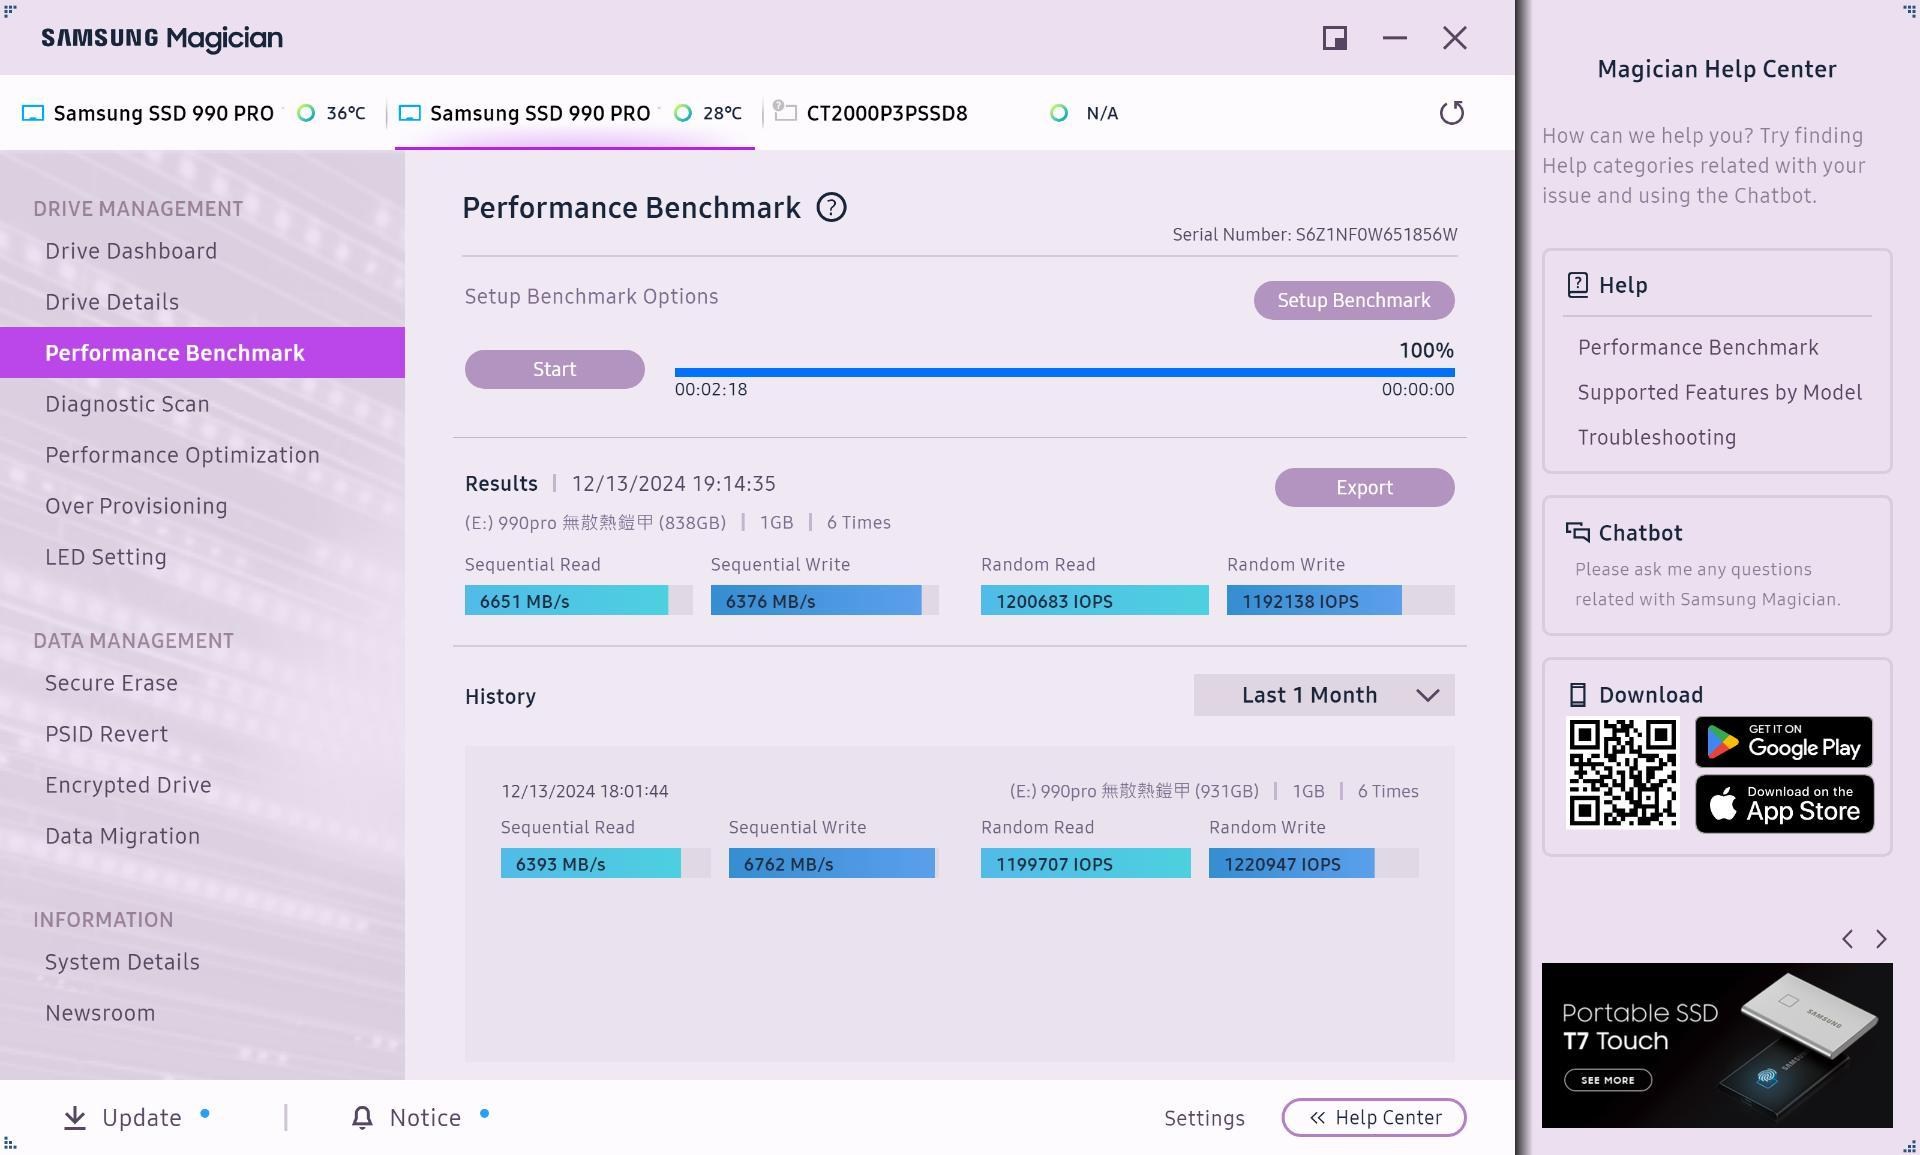The height and width of the screenshot is (1155, 1920).
Task: Export benchmark results
Action: click(1364, 487)
